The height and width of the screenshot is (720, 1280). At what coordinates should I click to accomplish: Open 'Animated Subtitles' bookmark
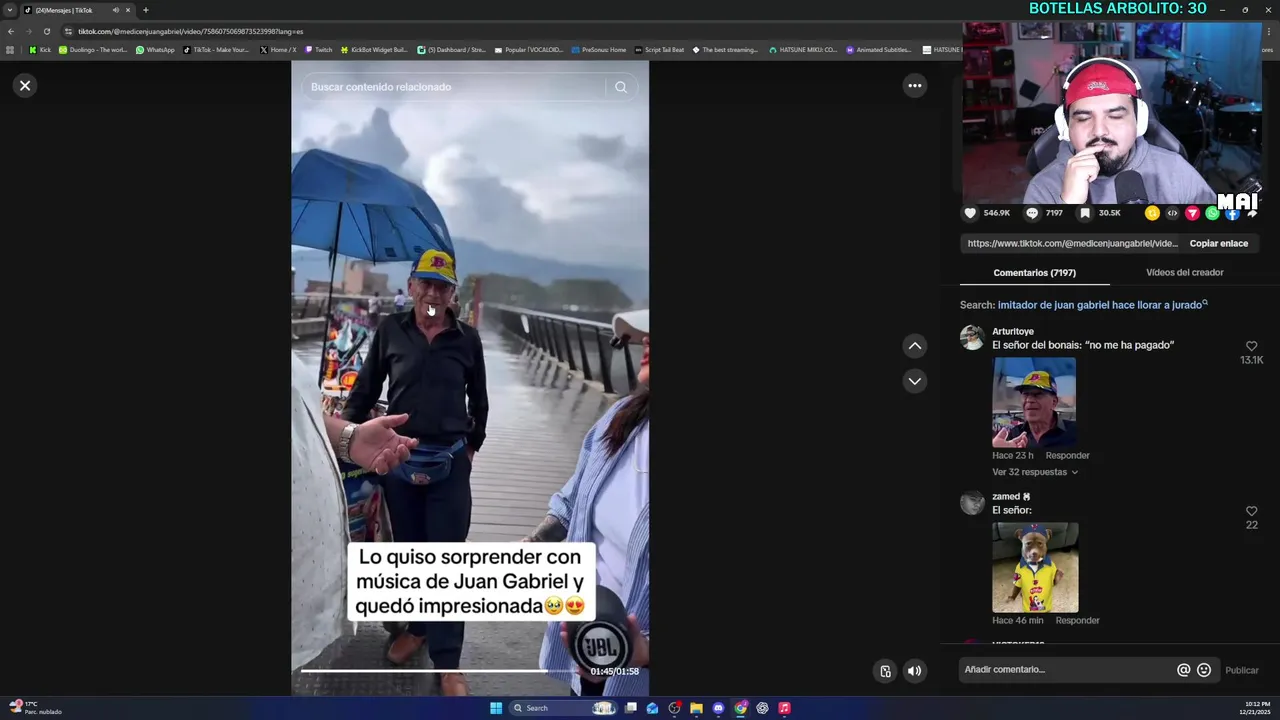[878, 50]
